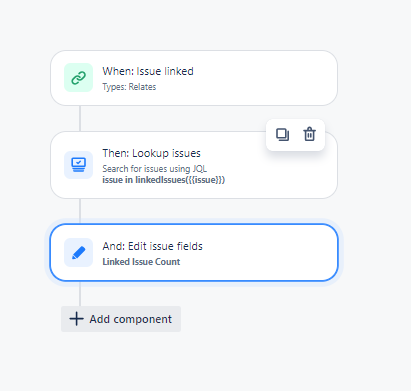Click the Lookup issues monitor icon
This screenshot has height=391, width=411.
(x=78, y=165)
